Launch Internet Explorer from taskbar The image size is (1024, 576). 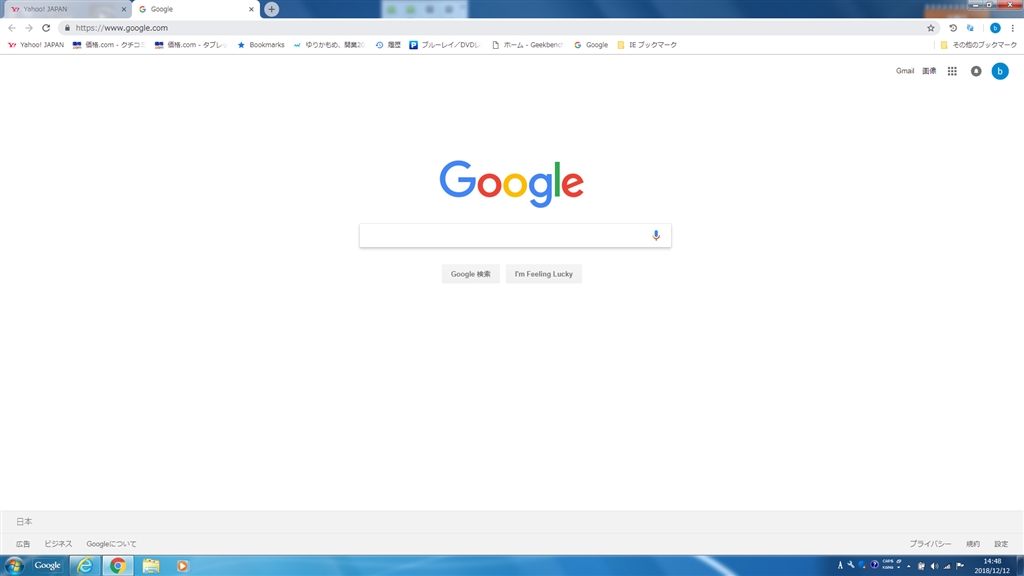click(x=85, y=566)
